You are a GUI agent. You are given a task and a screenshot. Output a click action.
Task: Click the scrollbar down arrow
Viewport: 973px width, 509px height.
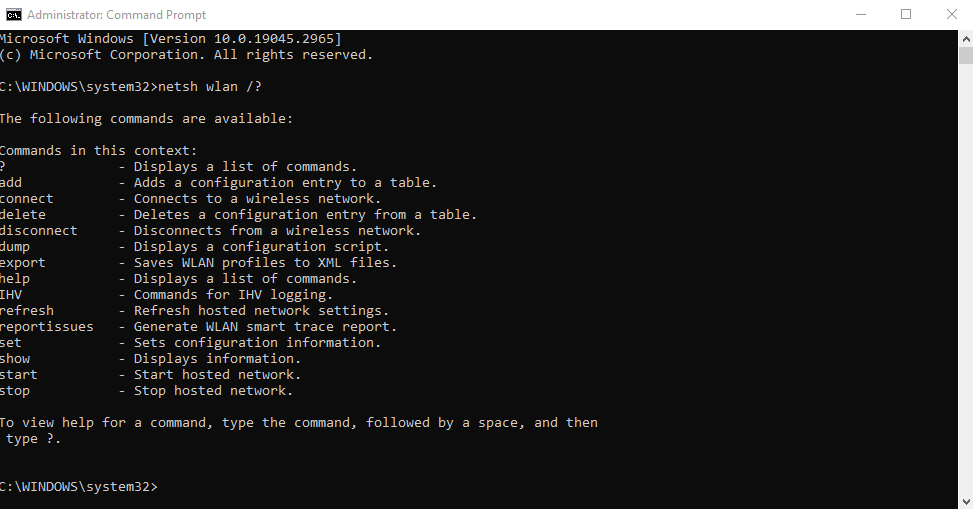965,501
